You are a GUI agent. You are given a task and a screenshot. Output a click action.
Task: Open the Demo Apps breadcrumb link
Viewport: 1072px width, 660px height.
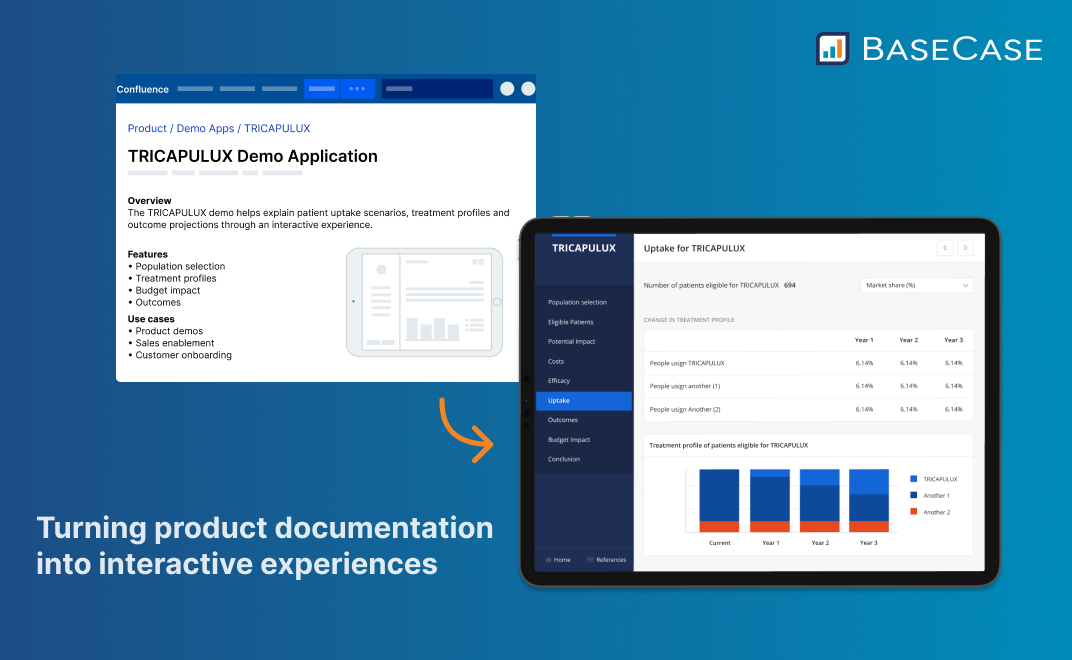[205, 128]
